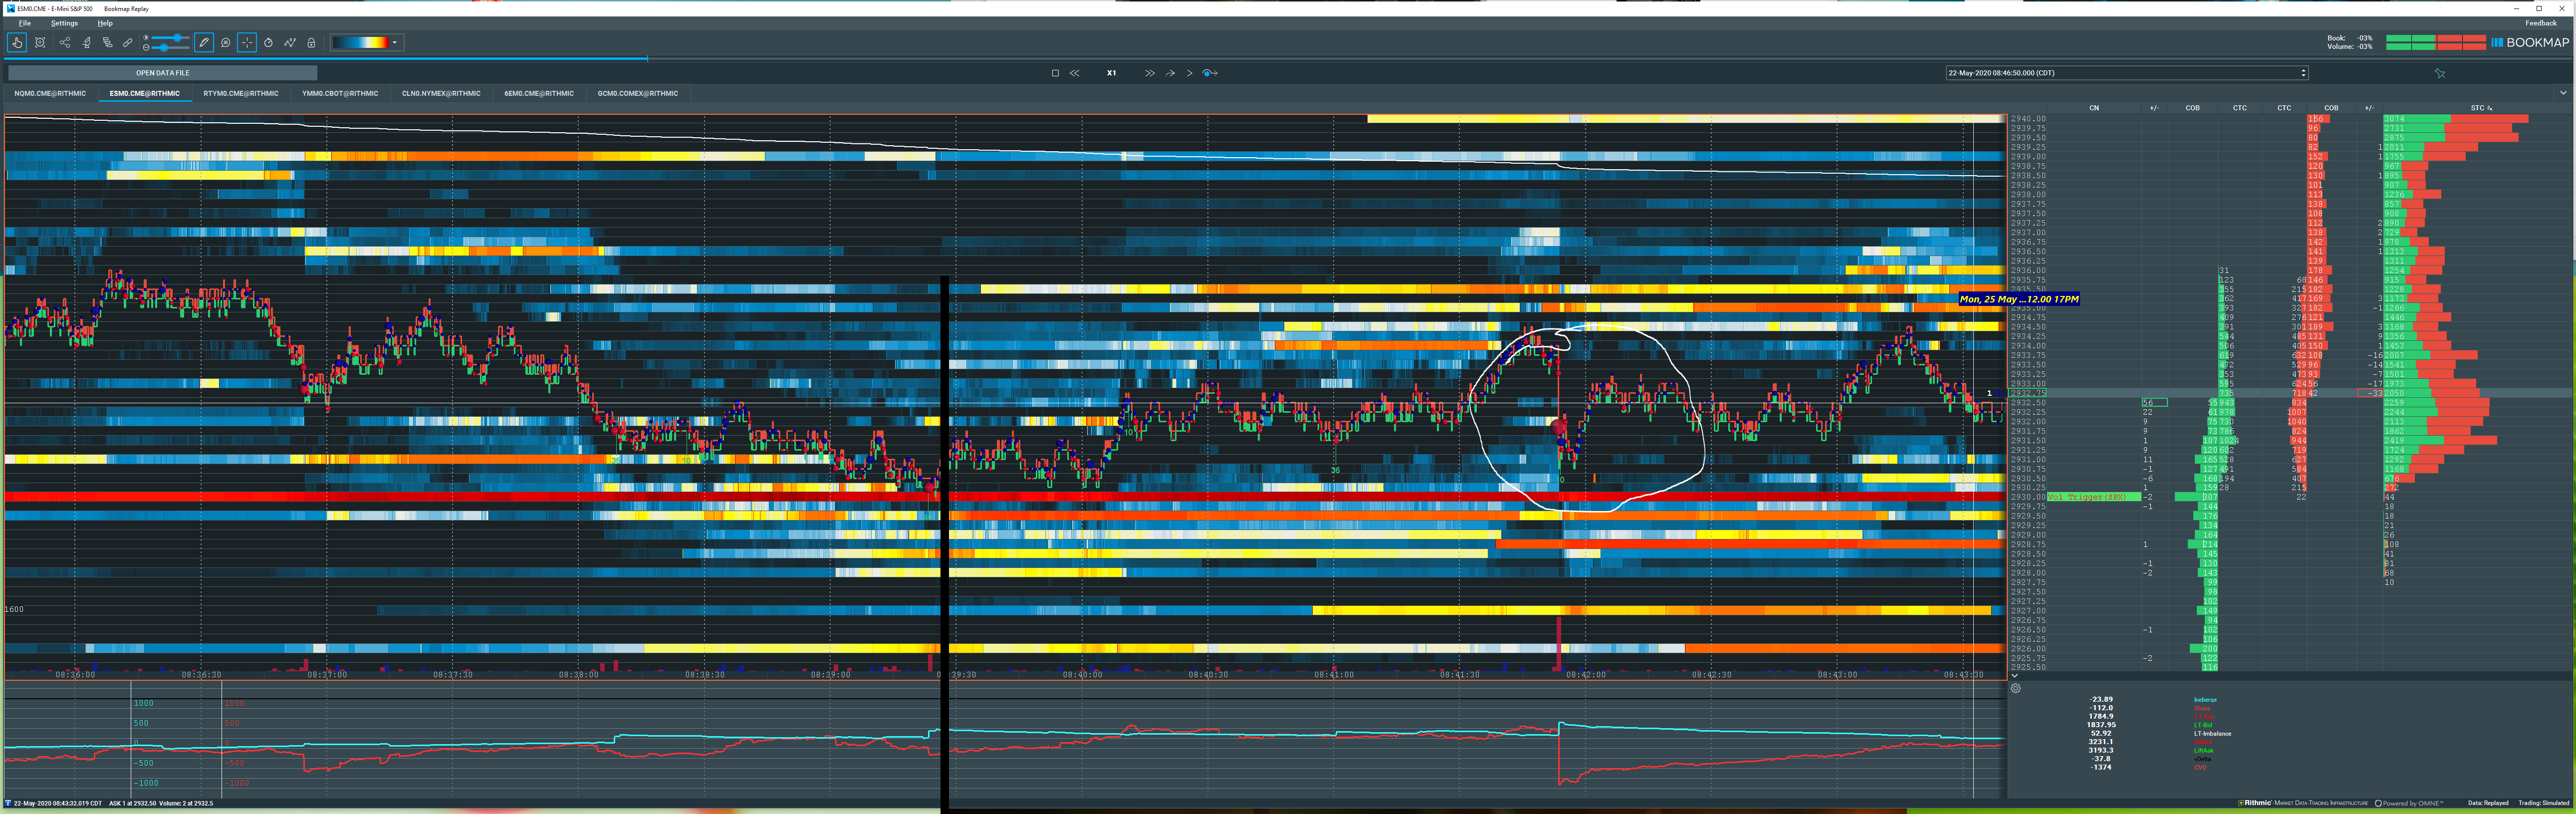Click the stopwatch timer icon

(268, 42)
